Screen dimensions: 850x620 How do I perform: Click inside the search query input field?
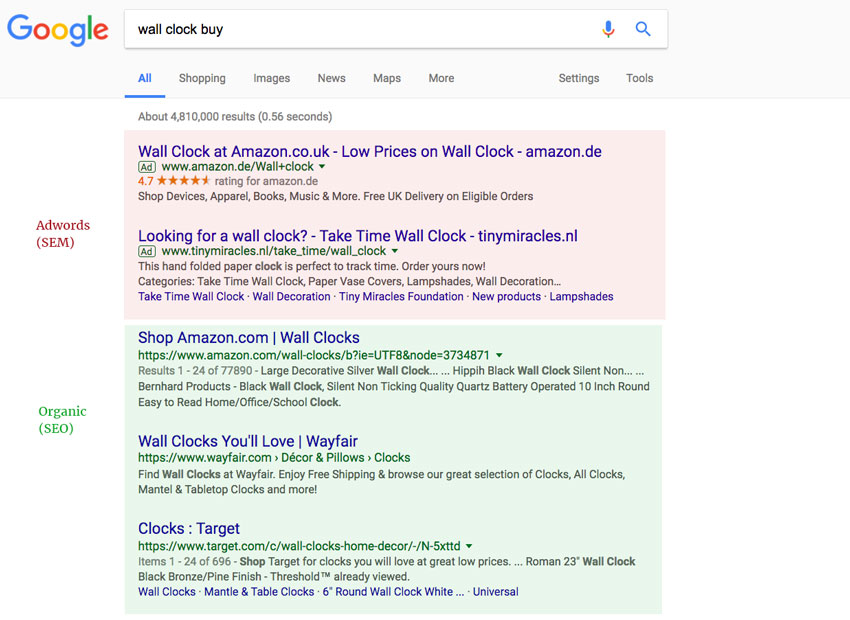[x=350, y=29]
